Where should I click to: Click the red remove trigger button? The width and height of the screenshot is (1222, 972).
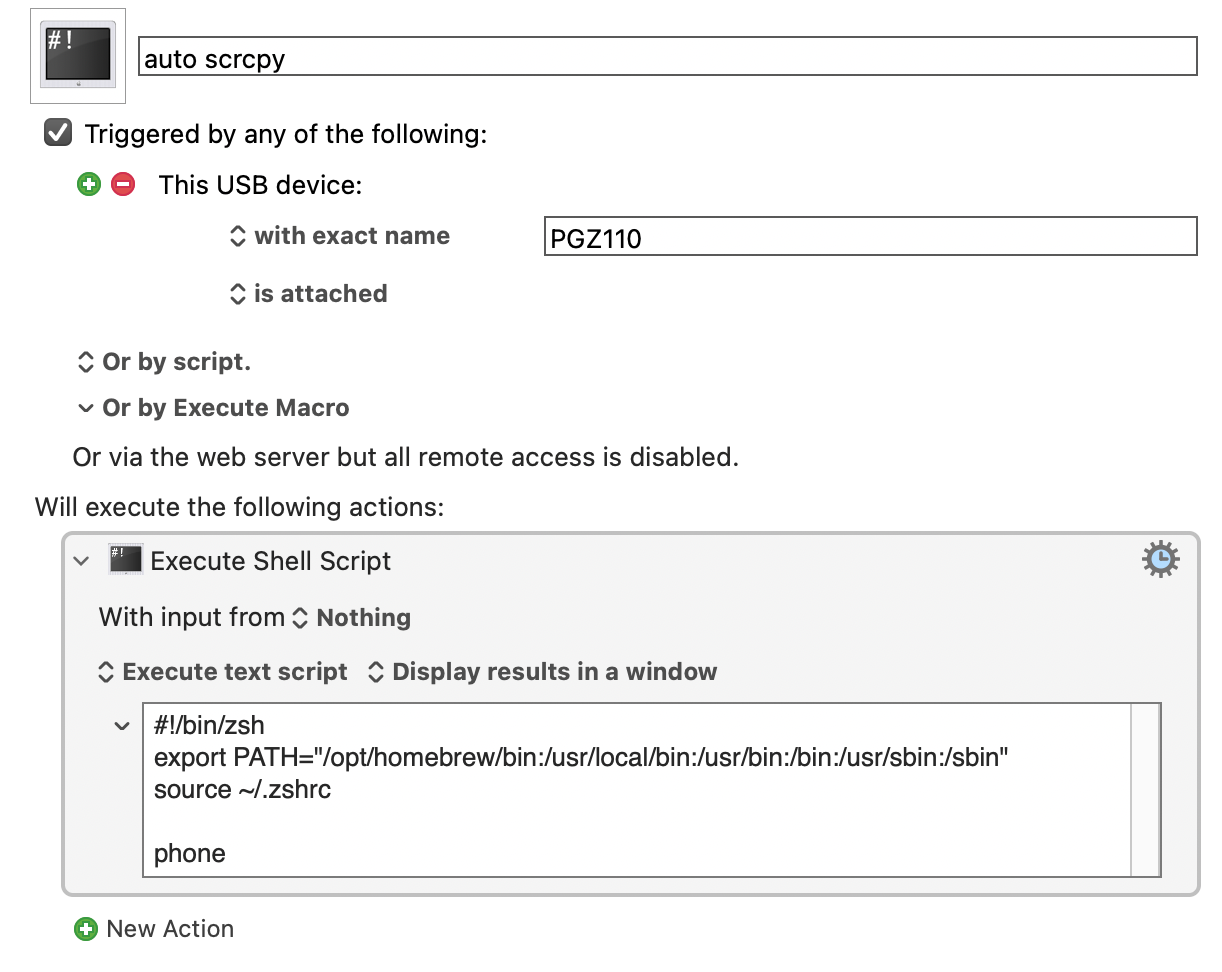coord(123,185)
